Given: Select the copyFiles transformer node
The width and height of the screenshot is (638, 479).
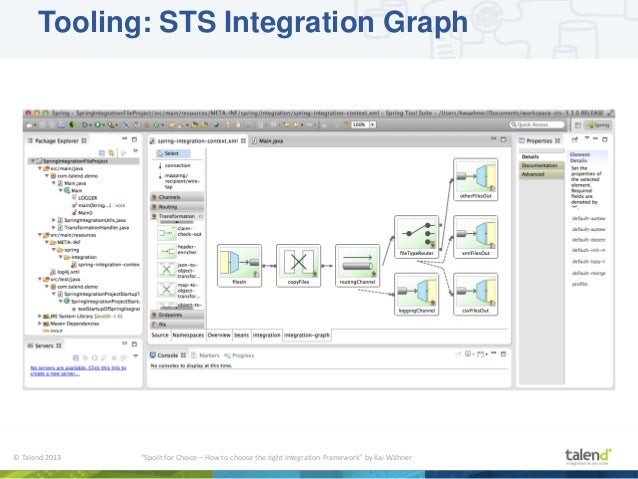Looking at the screenshot, I should [298, 266].
